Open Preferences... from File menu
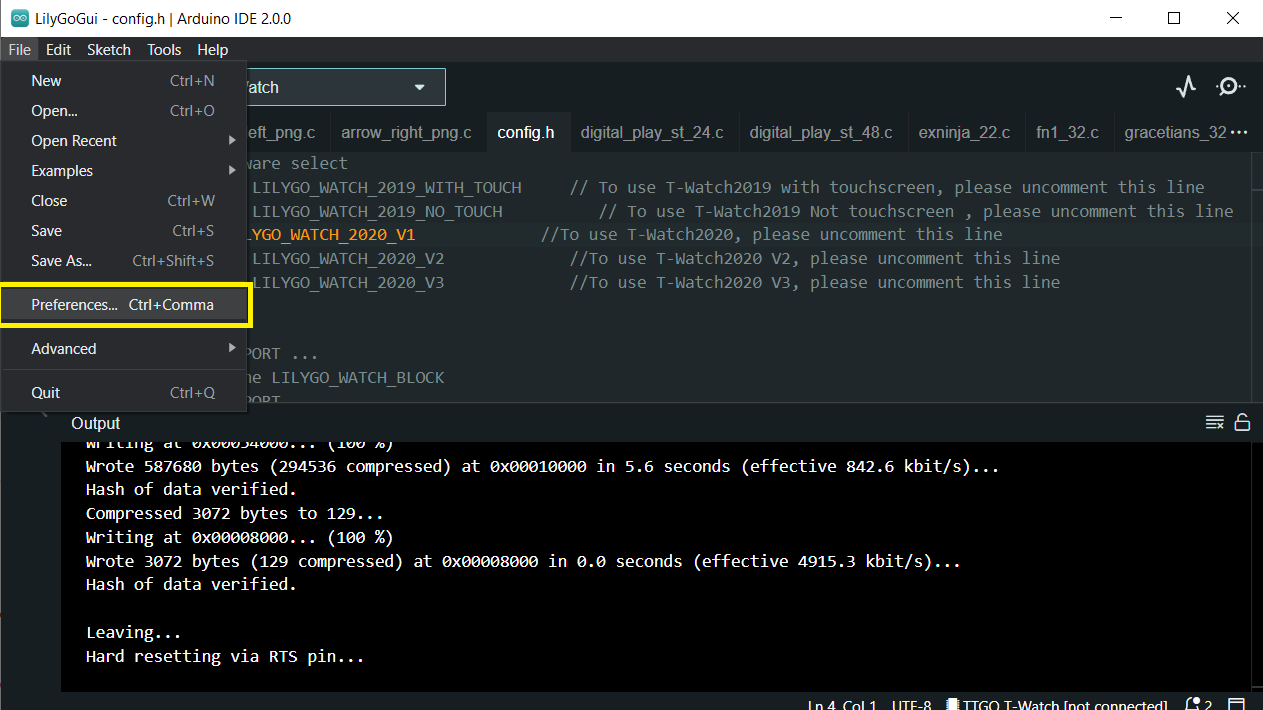The image size is (1263, 710). 124,305
